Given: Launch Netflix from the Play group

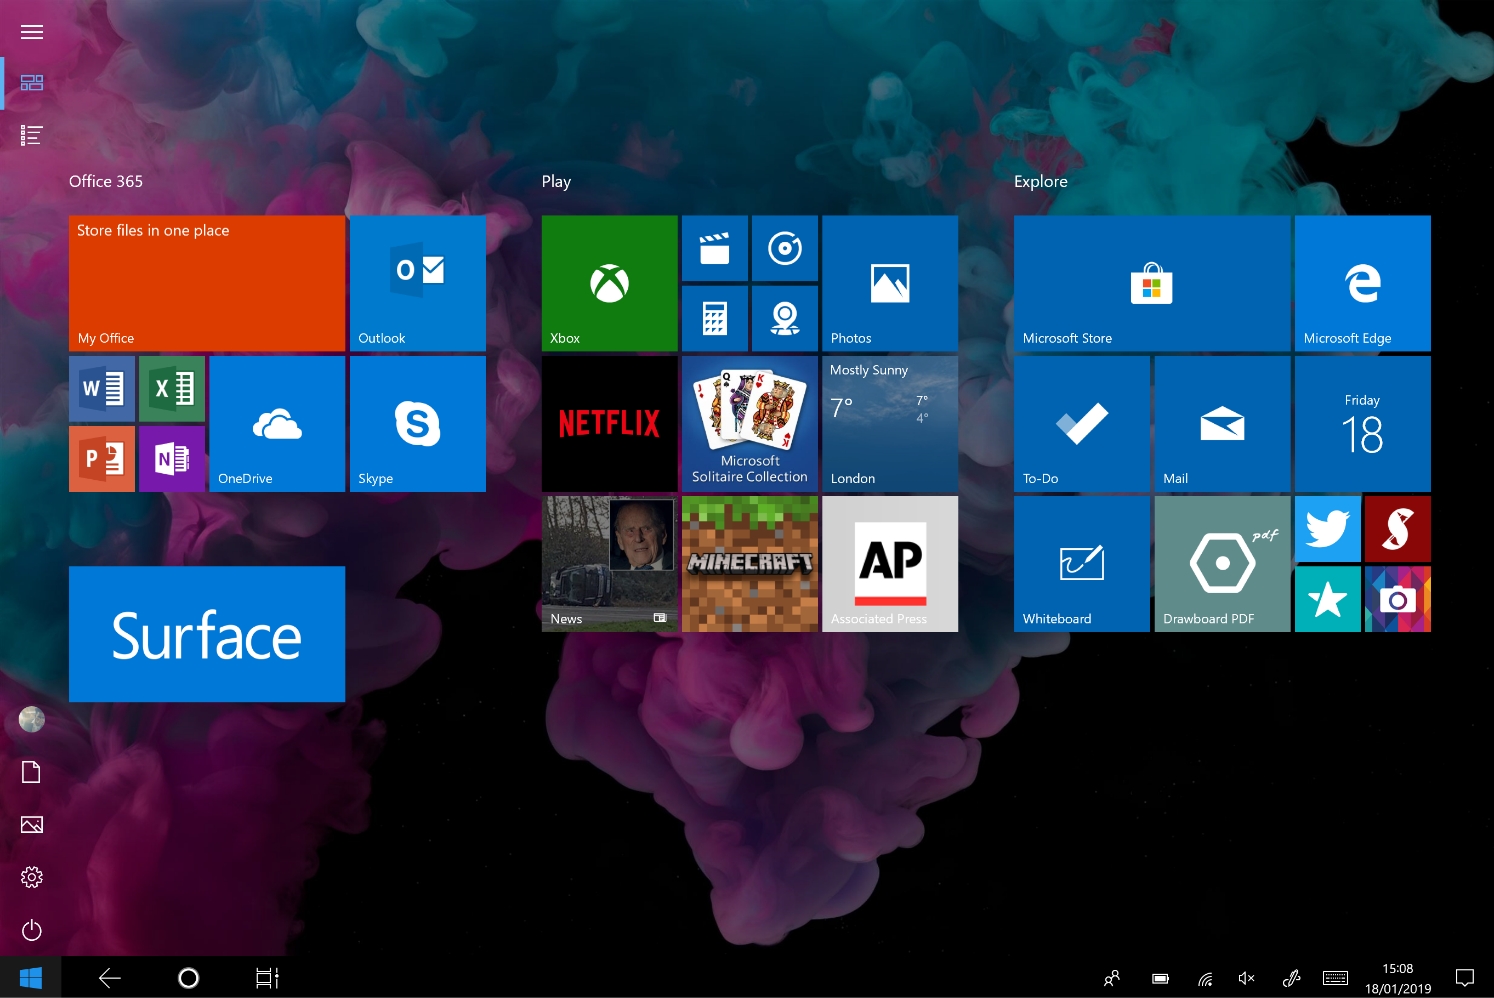Looking at the screenshot, I should (x=609, y=423).
